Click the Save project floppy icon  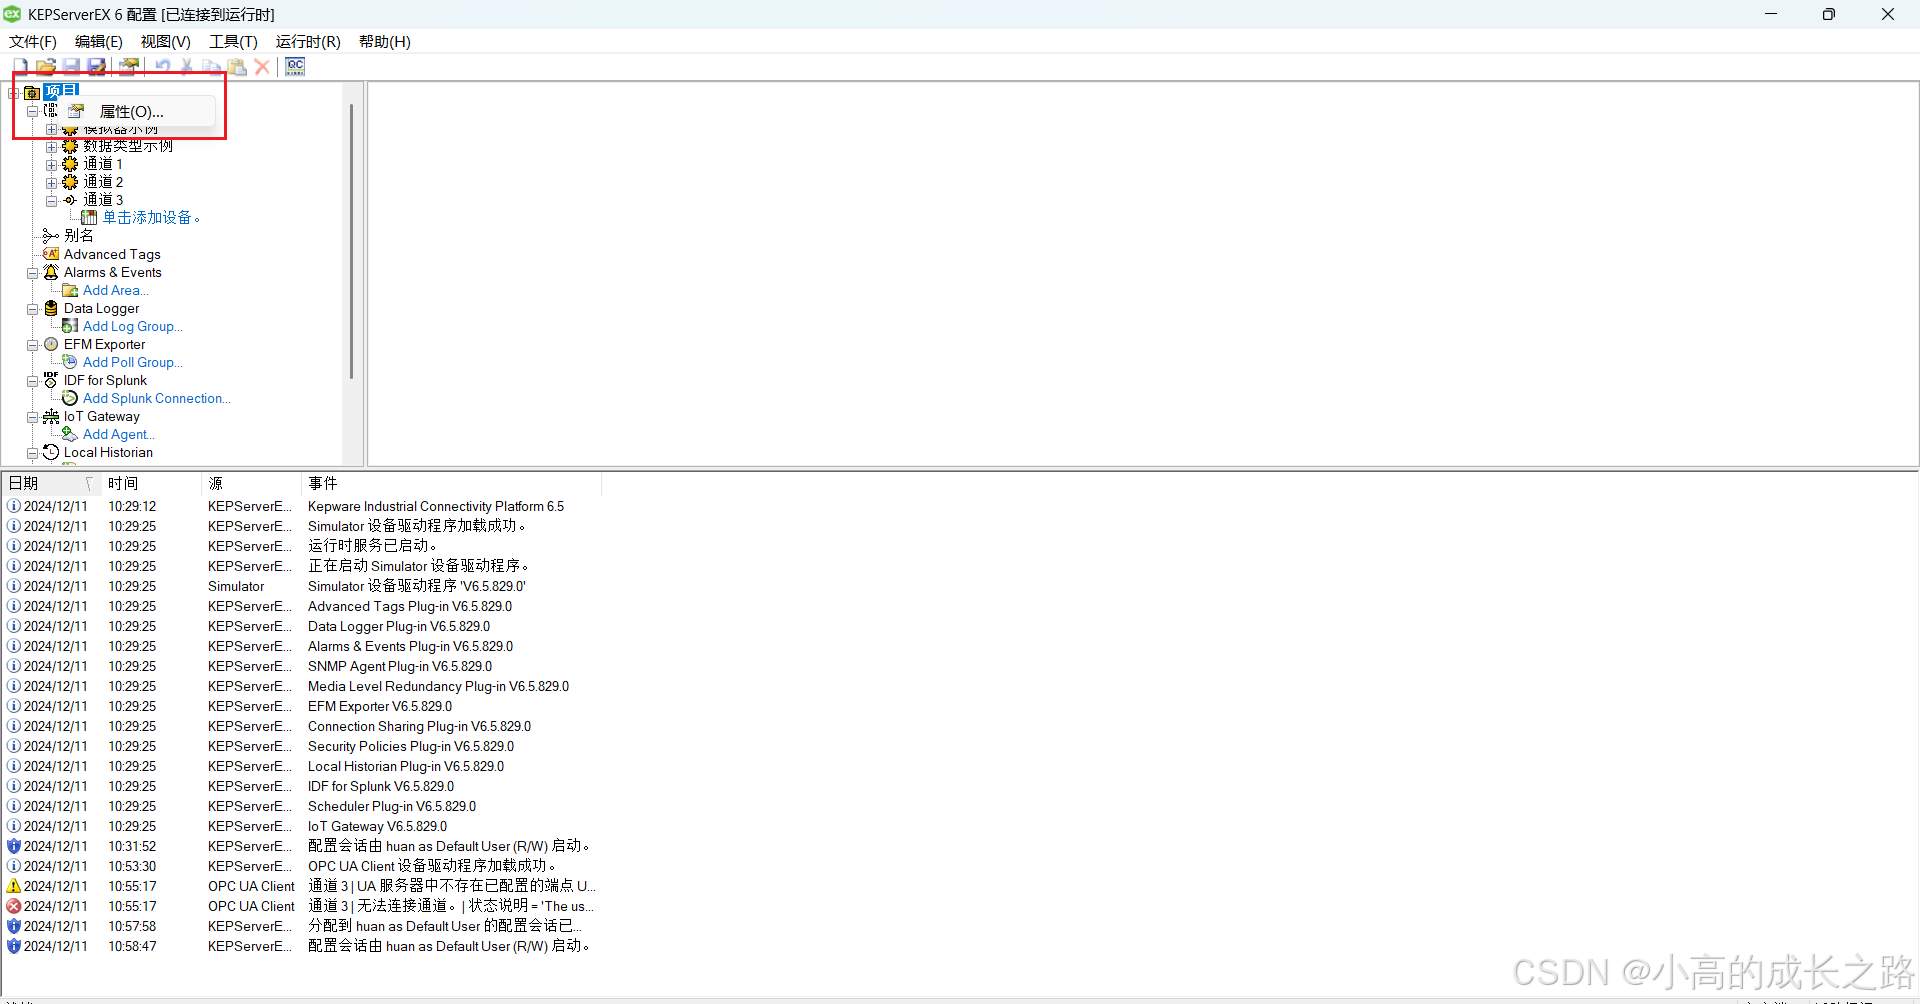pos(71,66)
